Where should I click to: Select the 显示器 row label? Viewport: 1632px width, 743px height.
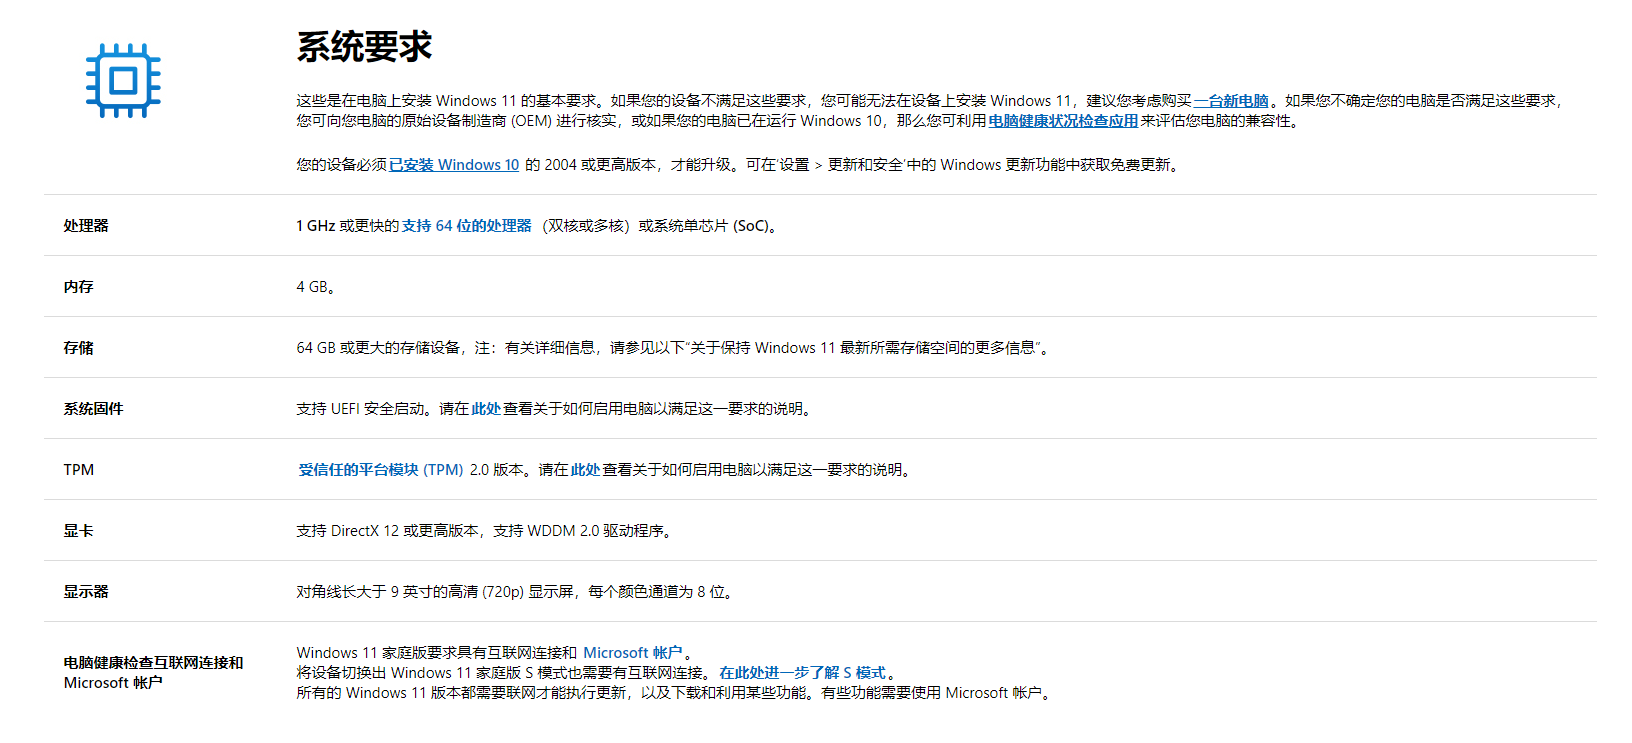pos(86,592)
